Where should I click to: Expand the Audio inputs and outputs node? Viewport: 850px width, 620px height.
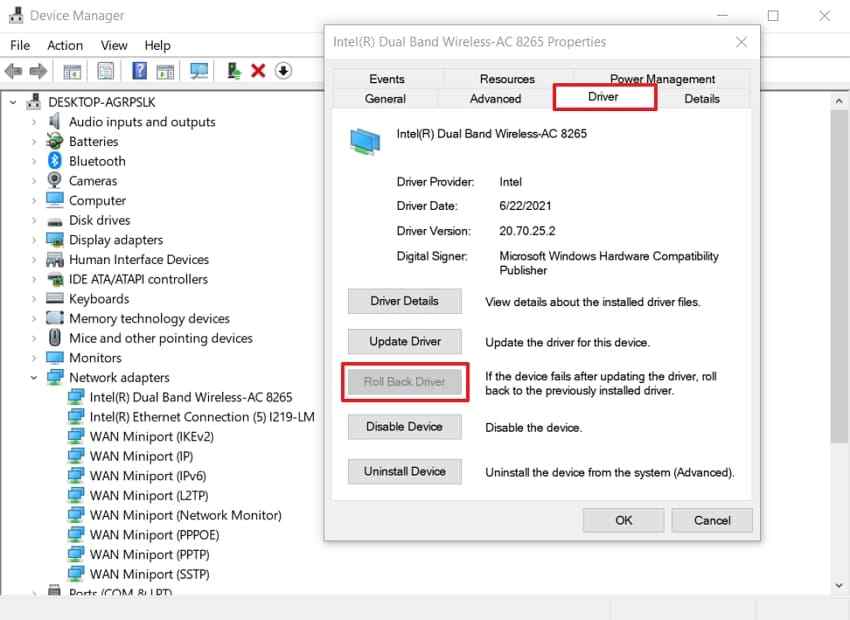click(x=34, y=122)
